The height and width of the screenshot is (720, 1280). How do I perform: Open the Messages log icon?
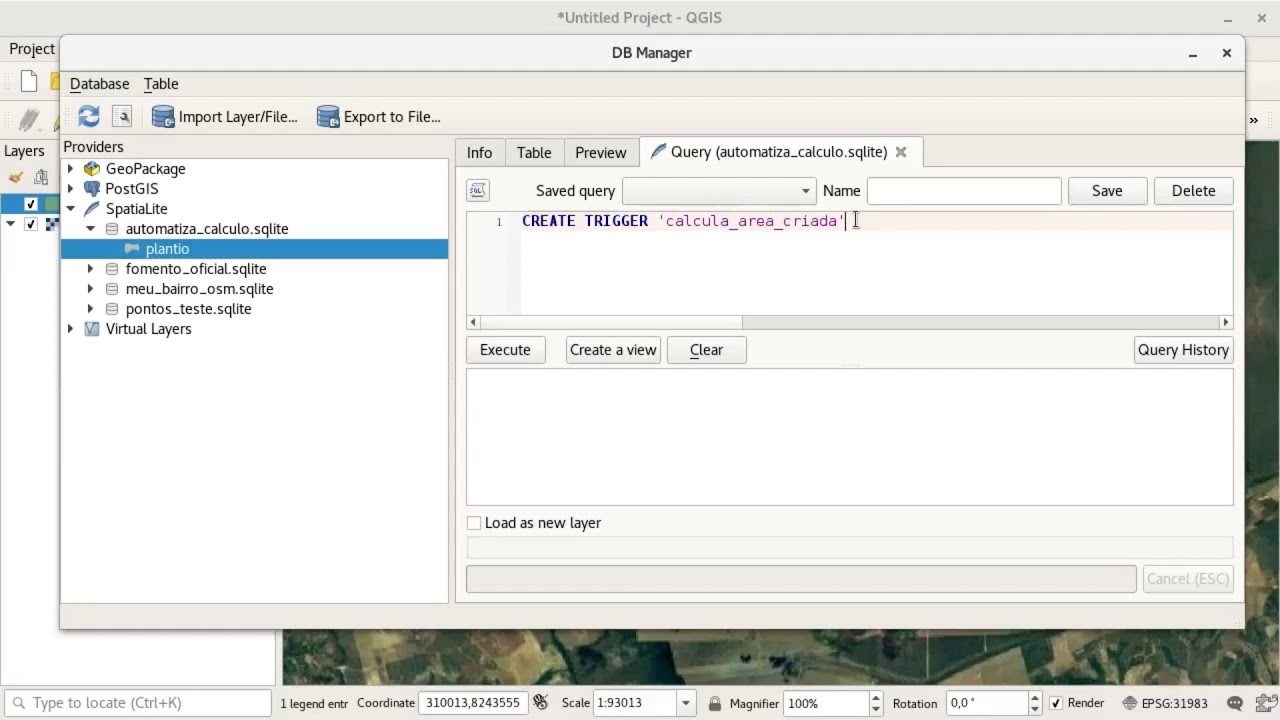click(x=1234, y=703)
